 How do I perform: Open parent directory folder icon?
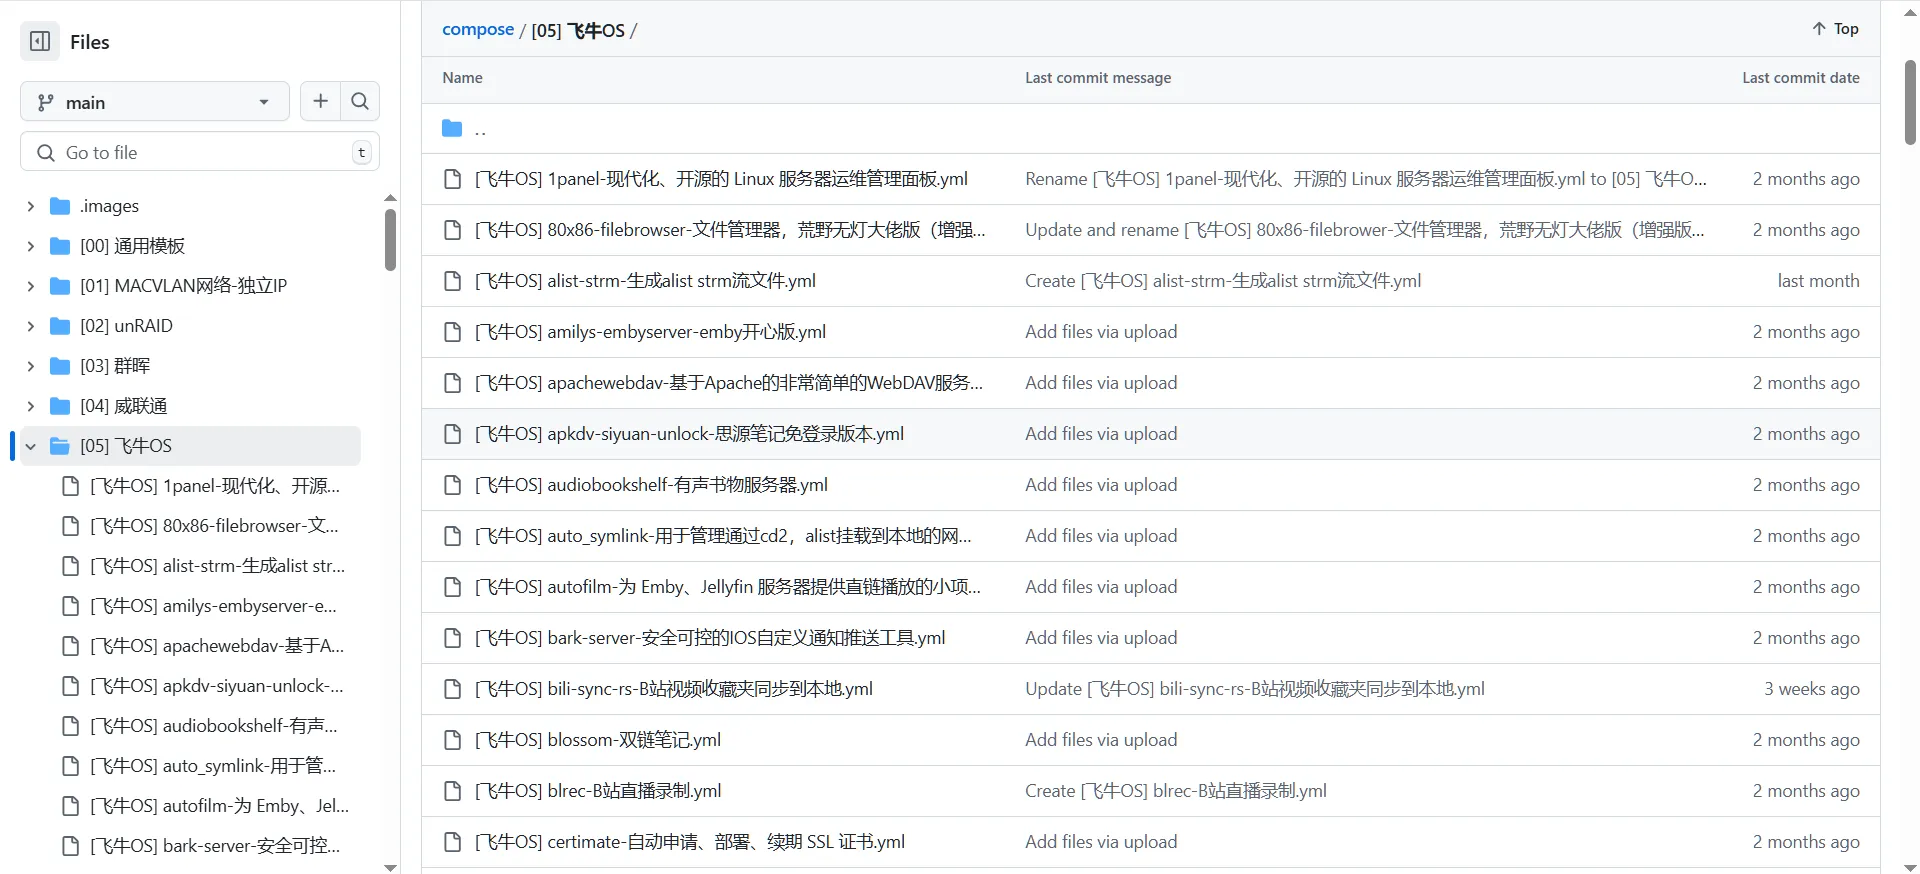click(452, 128)
